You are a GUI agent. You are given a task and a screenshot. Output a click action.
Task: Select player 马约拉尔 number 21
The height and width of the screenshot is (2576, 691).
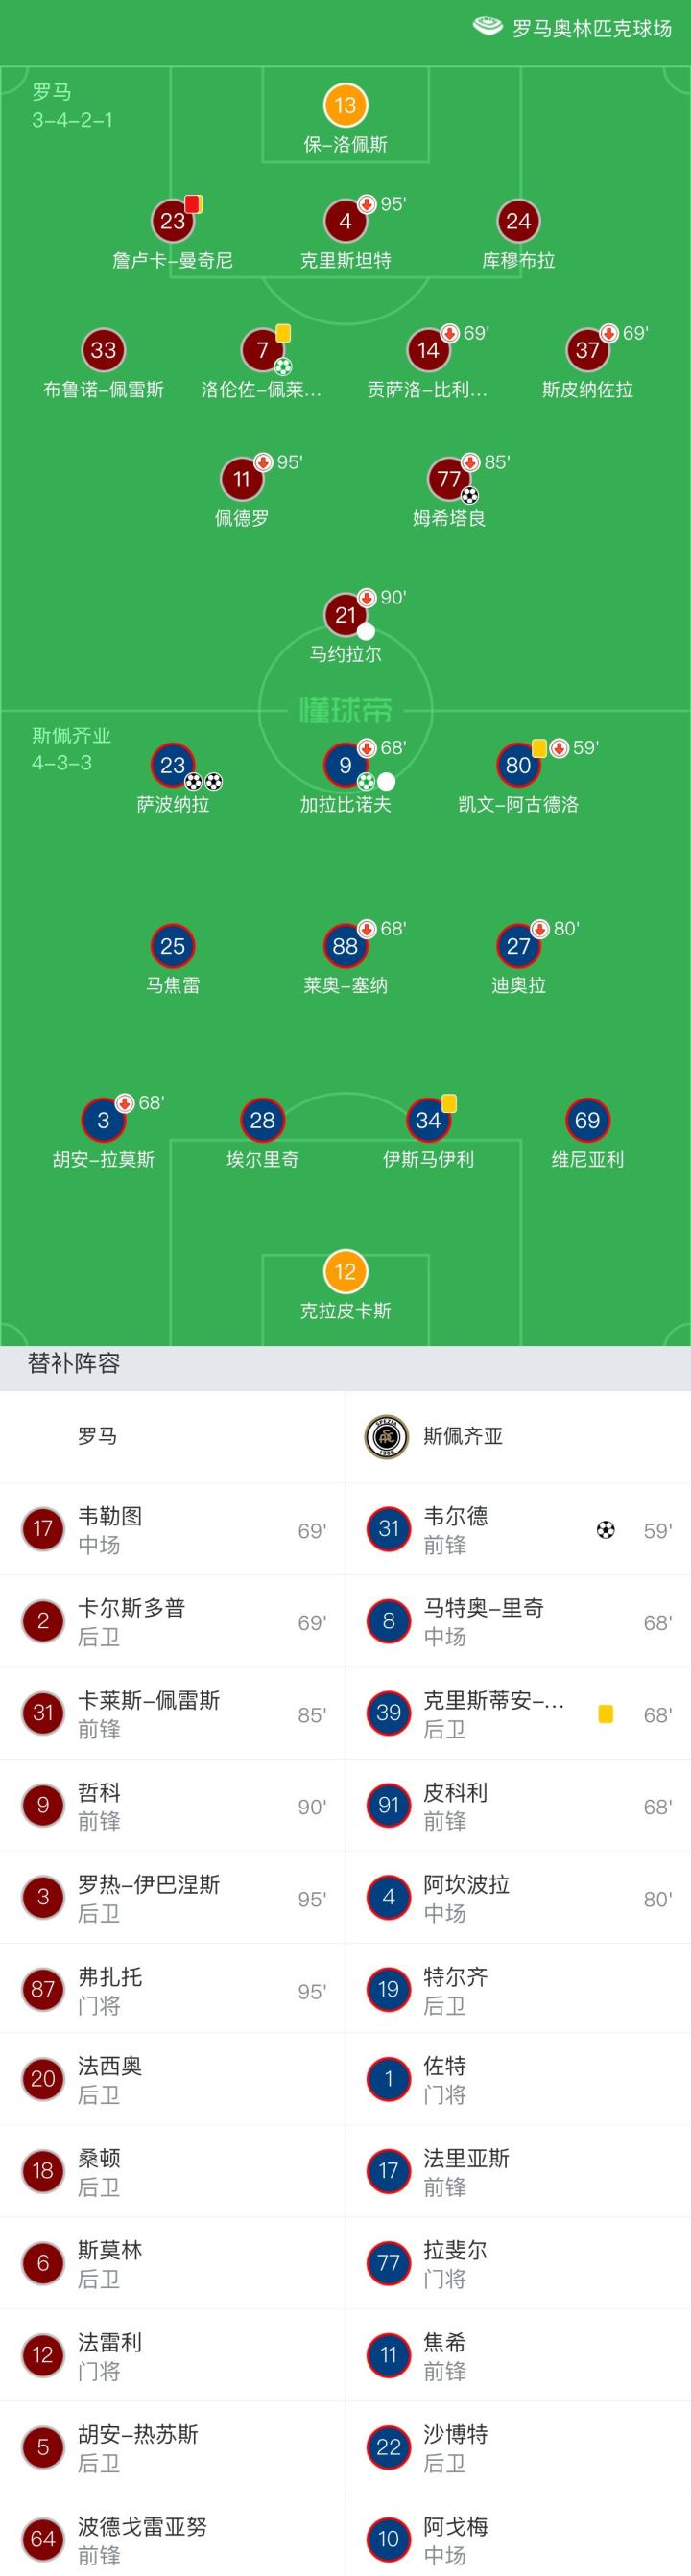coord(345,615)
